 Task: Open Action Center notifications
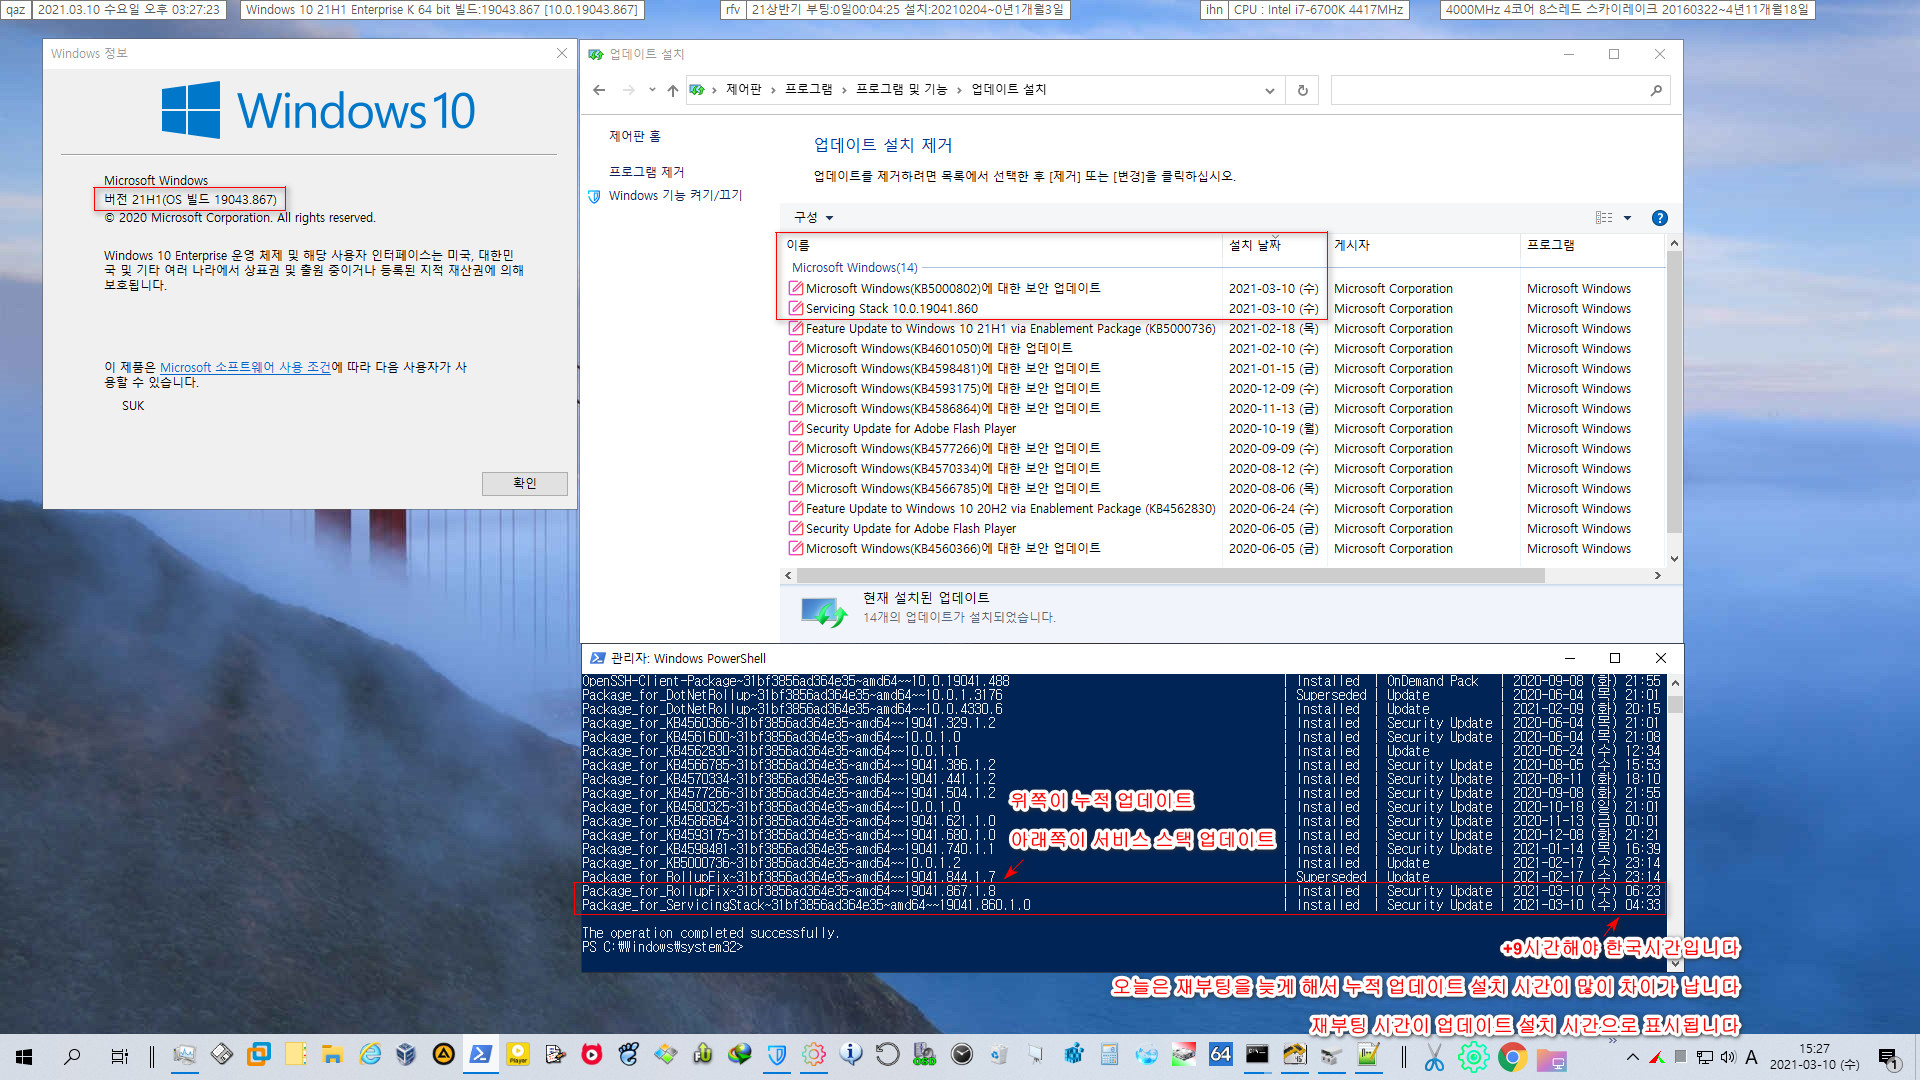(x=1888, y=1057)
